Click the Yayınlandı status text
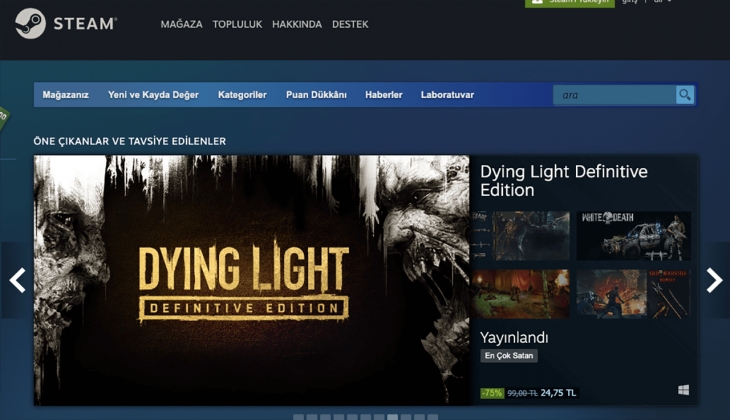This screenshot has height=420, width=730. click(x=514, y=338)
